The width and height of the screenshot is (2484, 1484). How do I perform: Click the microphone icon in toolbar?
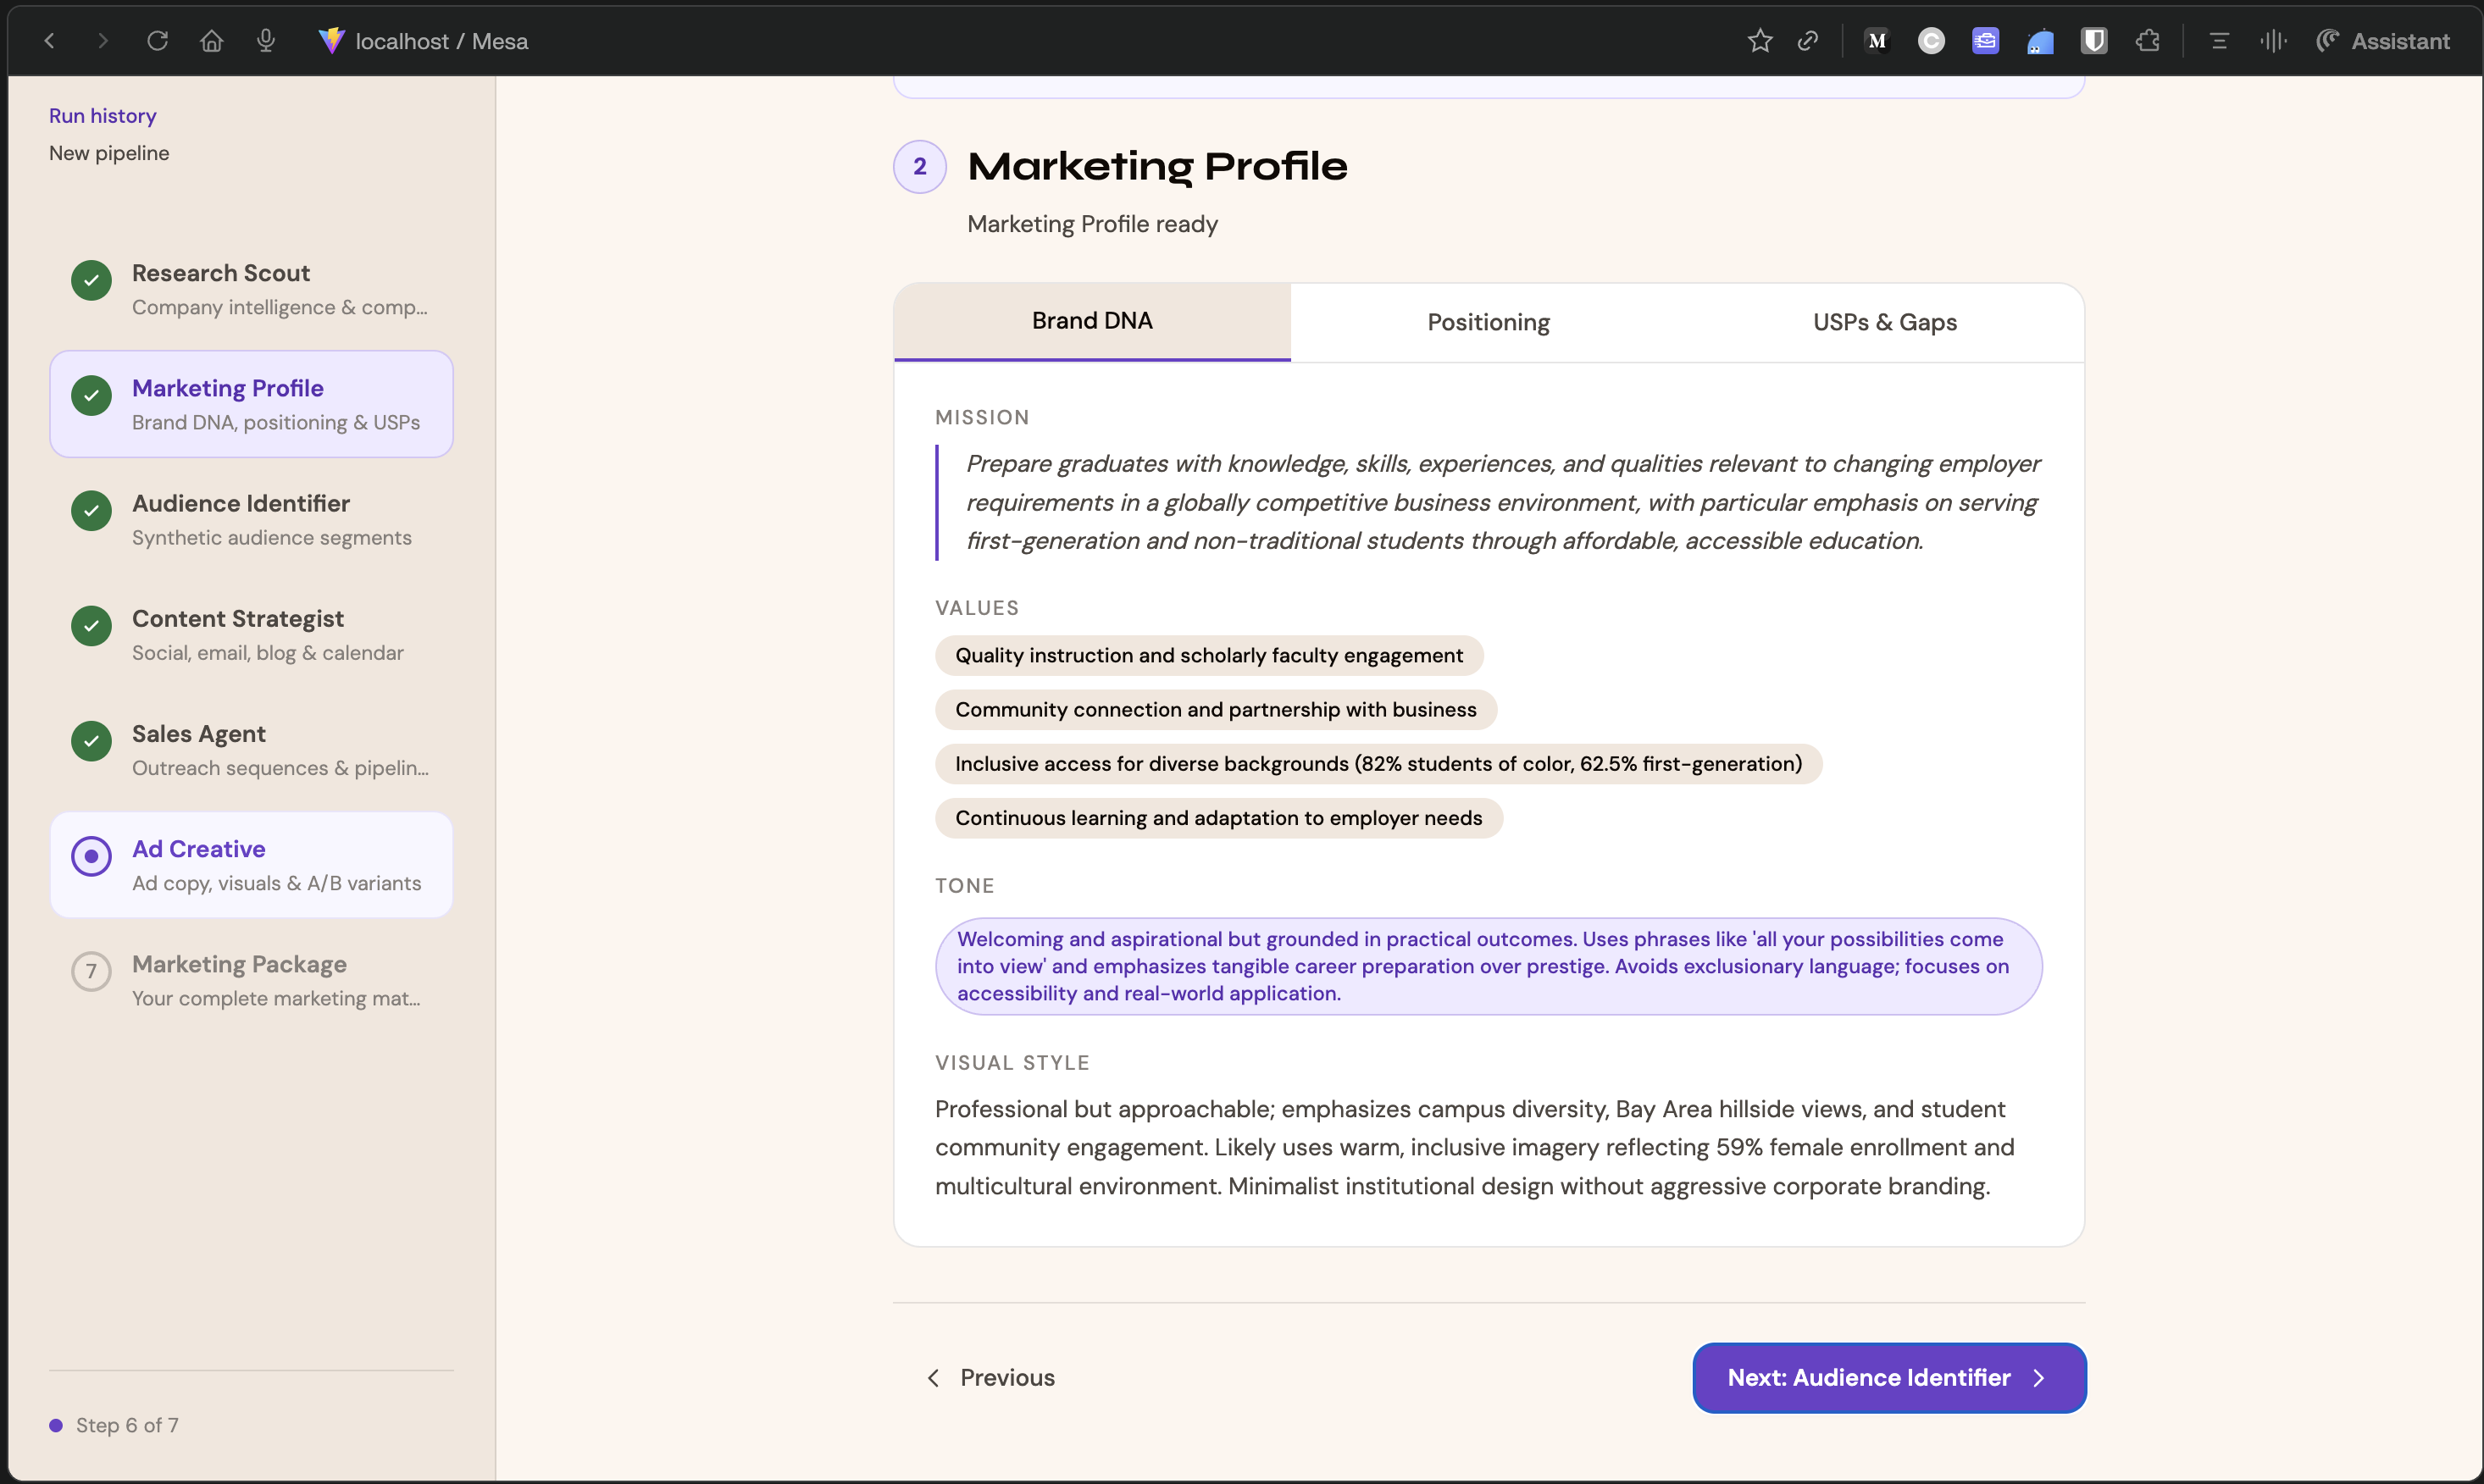(x=265, y=41)
